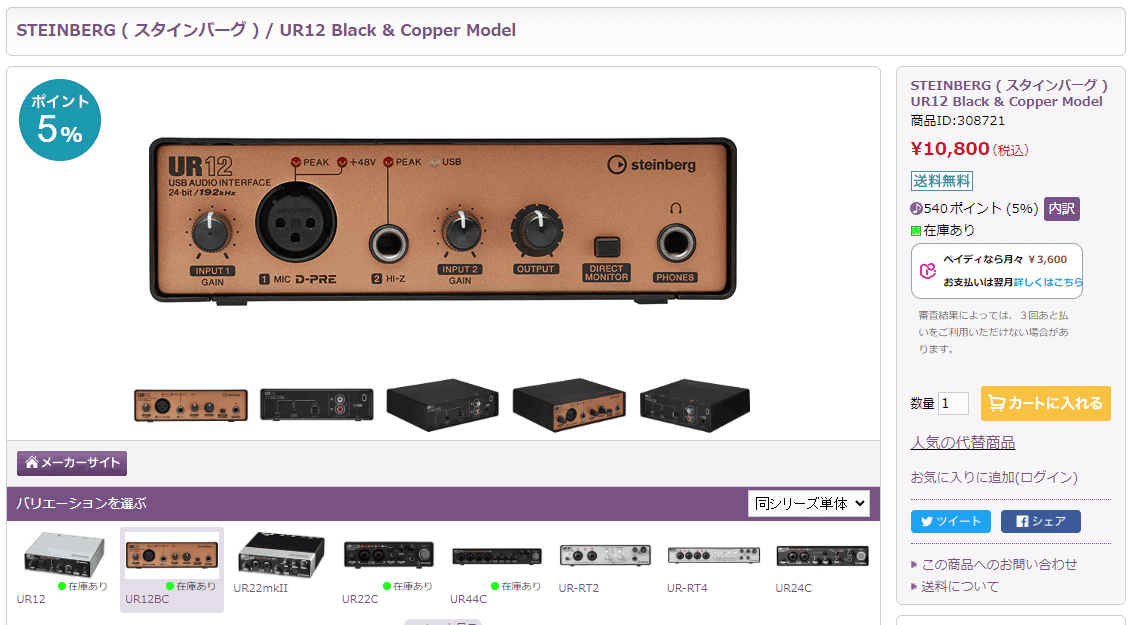Open the メーカーサイト link button
The height and width of the screenshot is (625, 1129).
(72, 463)
